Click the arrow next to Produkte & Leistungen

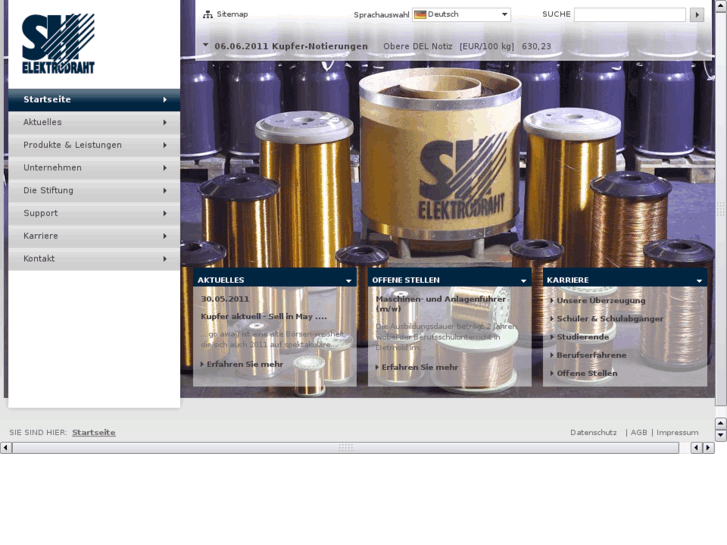(x=165, y=145)
